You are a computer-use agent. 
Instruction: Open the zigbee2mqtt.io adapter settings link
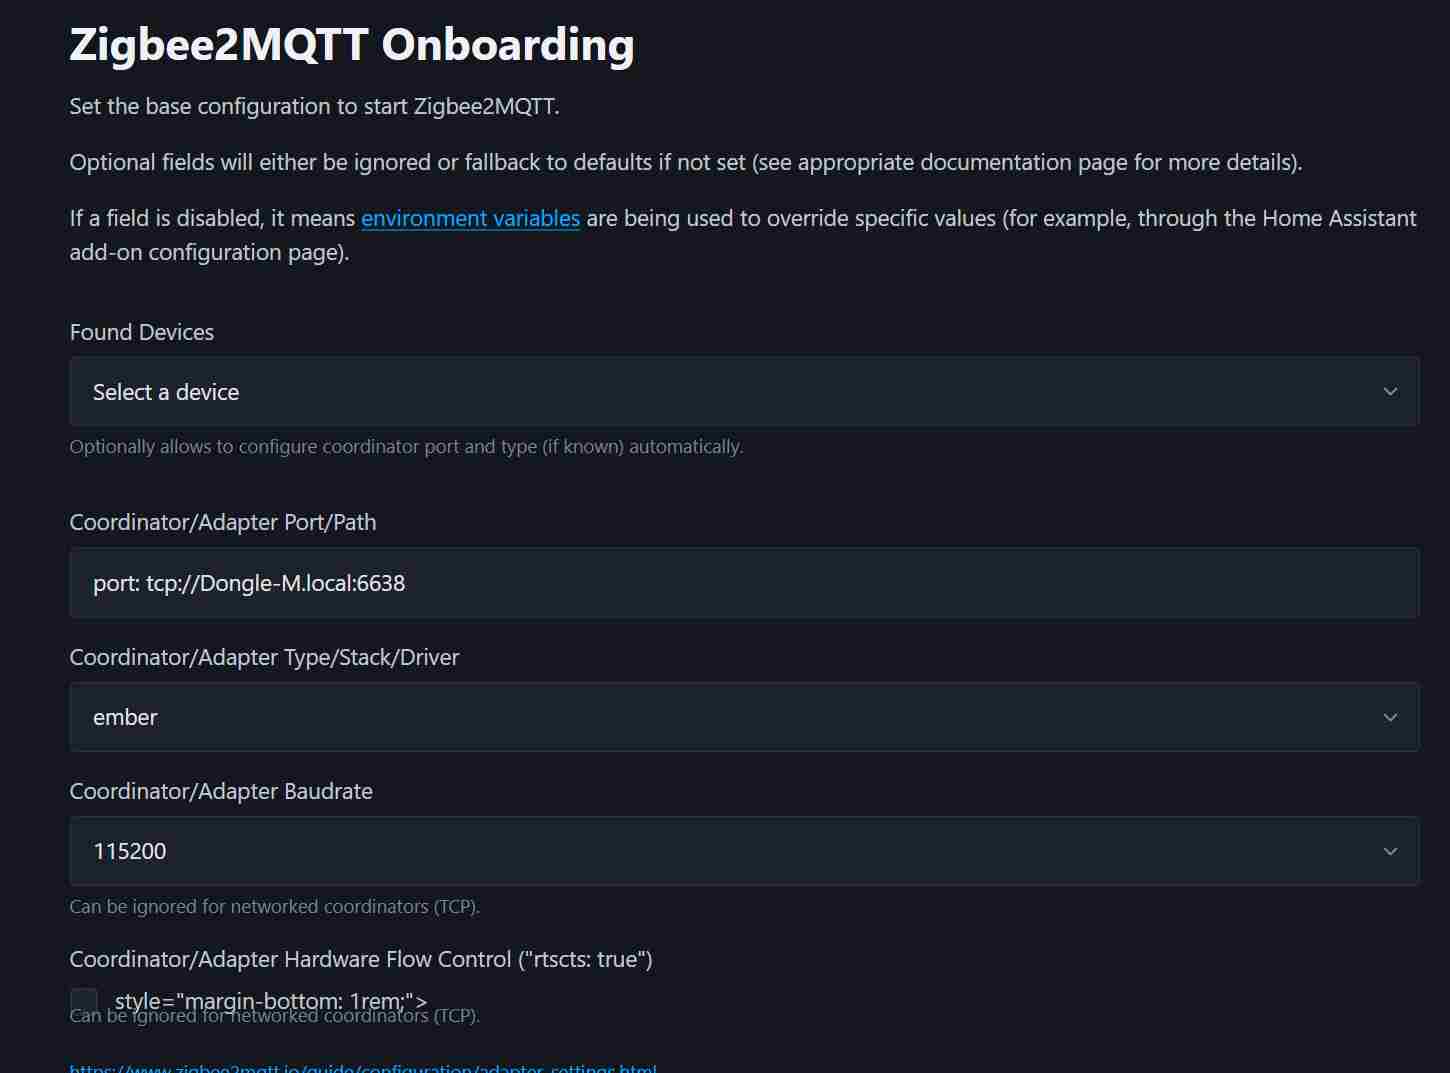(x=362, y=1068)
